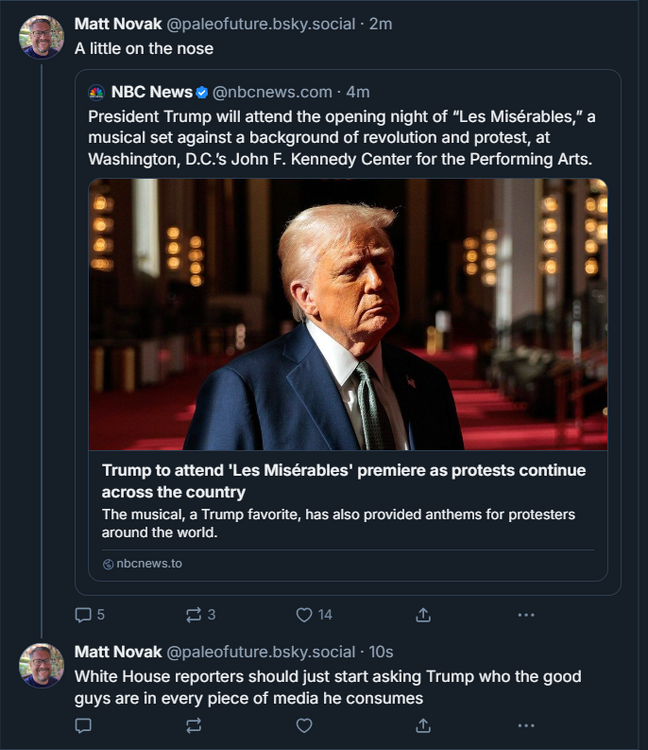
Task: Repost the 'A little on the nose' post
Action: pos(194,614)
